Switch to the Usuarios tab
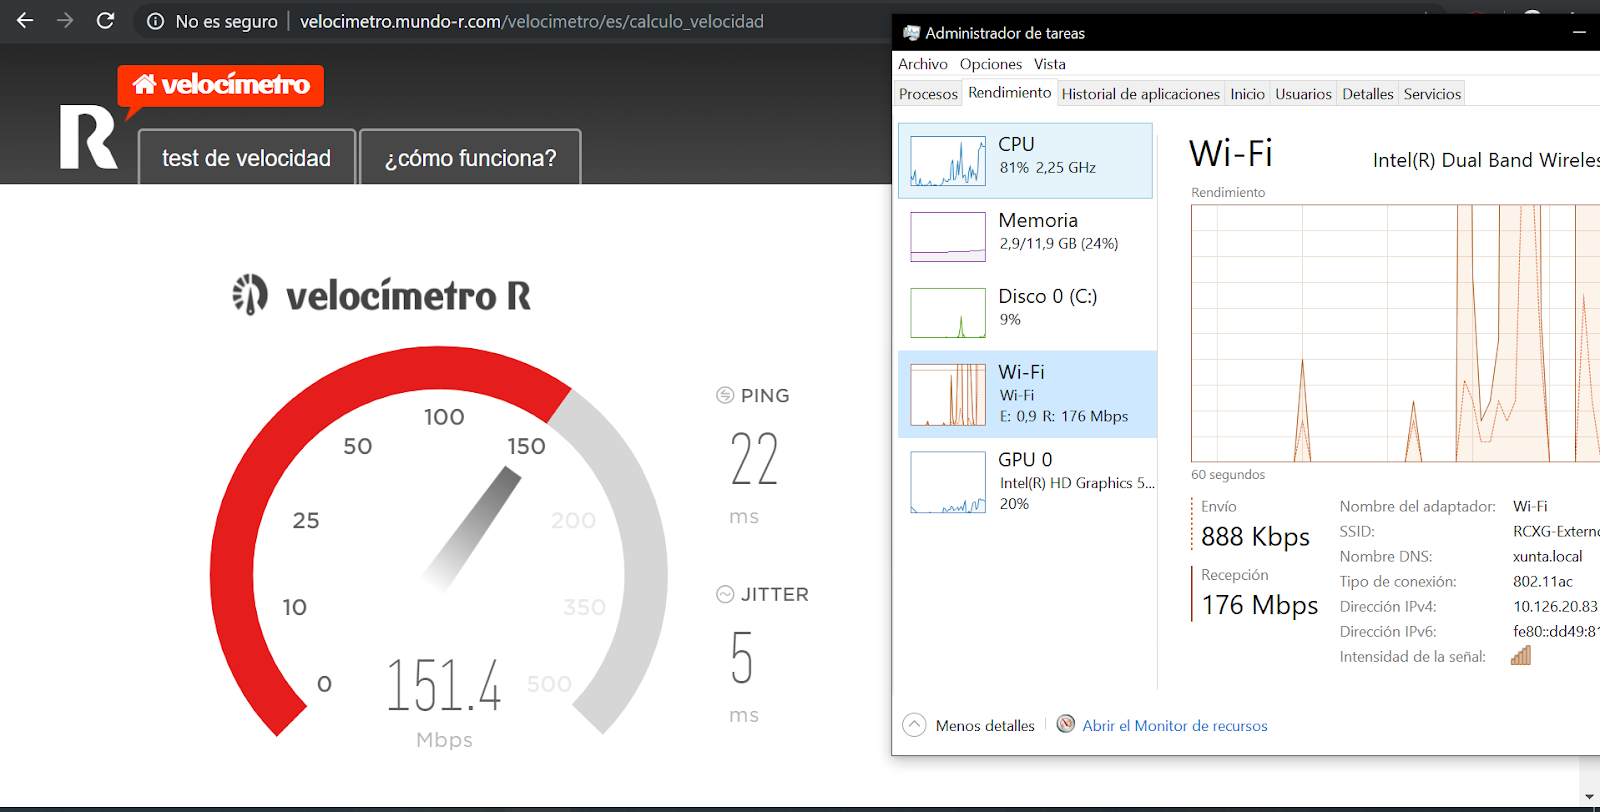1600x812 pixels. [1304, 94]
